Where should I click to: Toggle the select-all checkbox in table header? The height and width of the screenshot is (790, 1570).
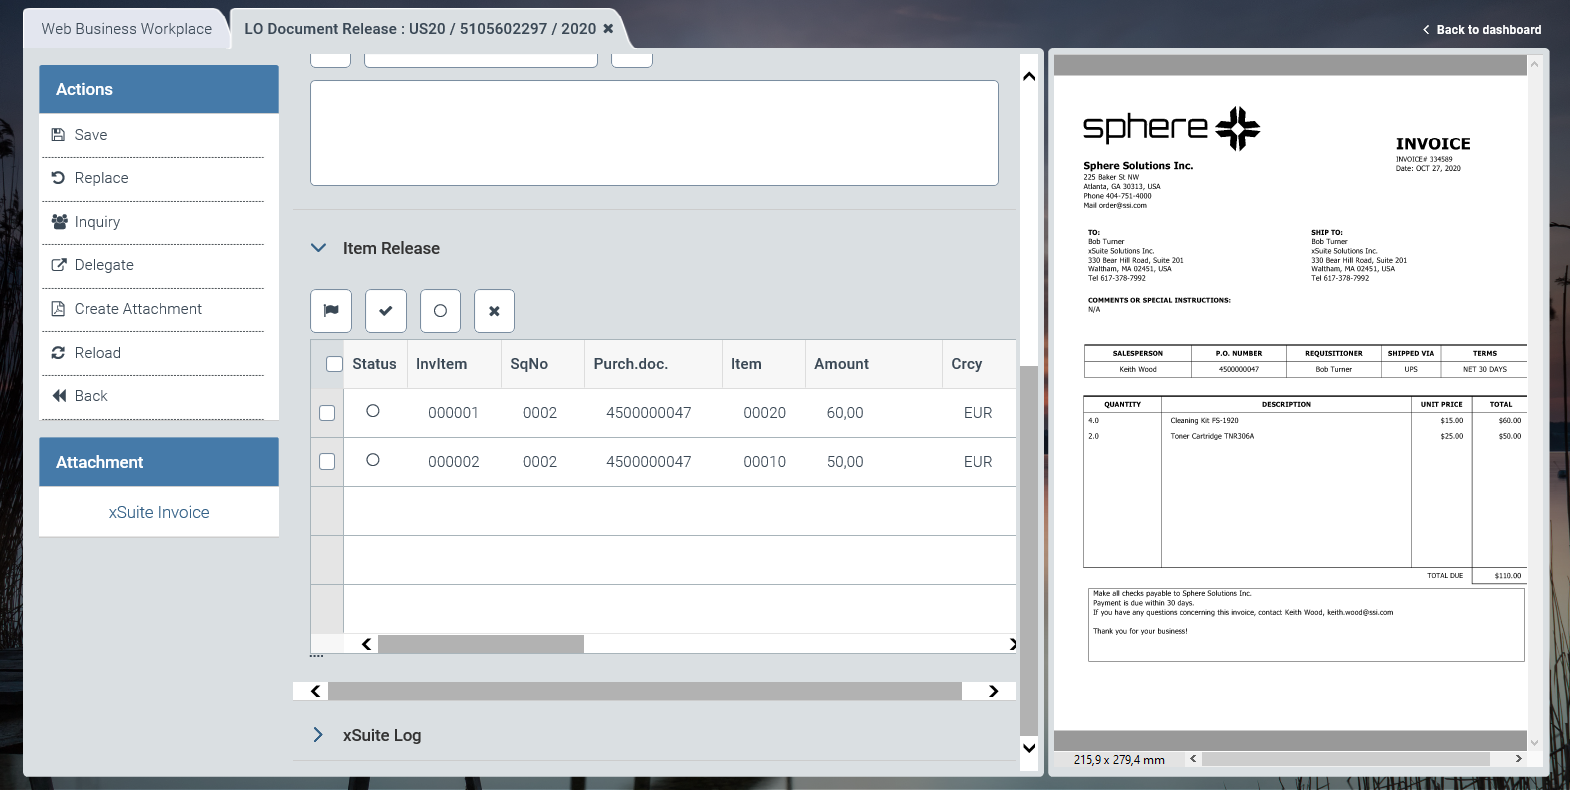pyautogui.click(x=335, y=364)
